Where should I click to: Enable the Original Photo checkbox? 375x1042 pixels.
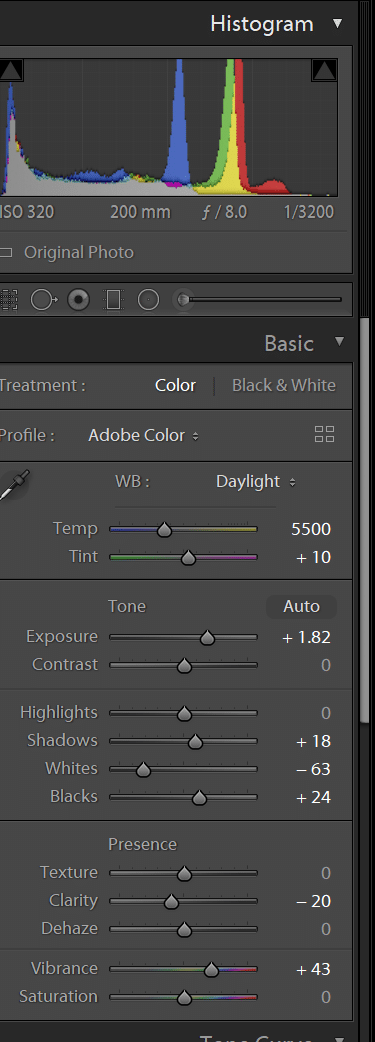[7, 253]
